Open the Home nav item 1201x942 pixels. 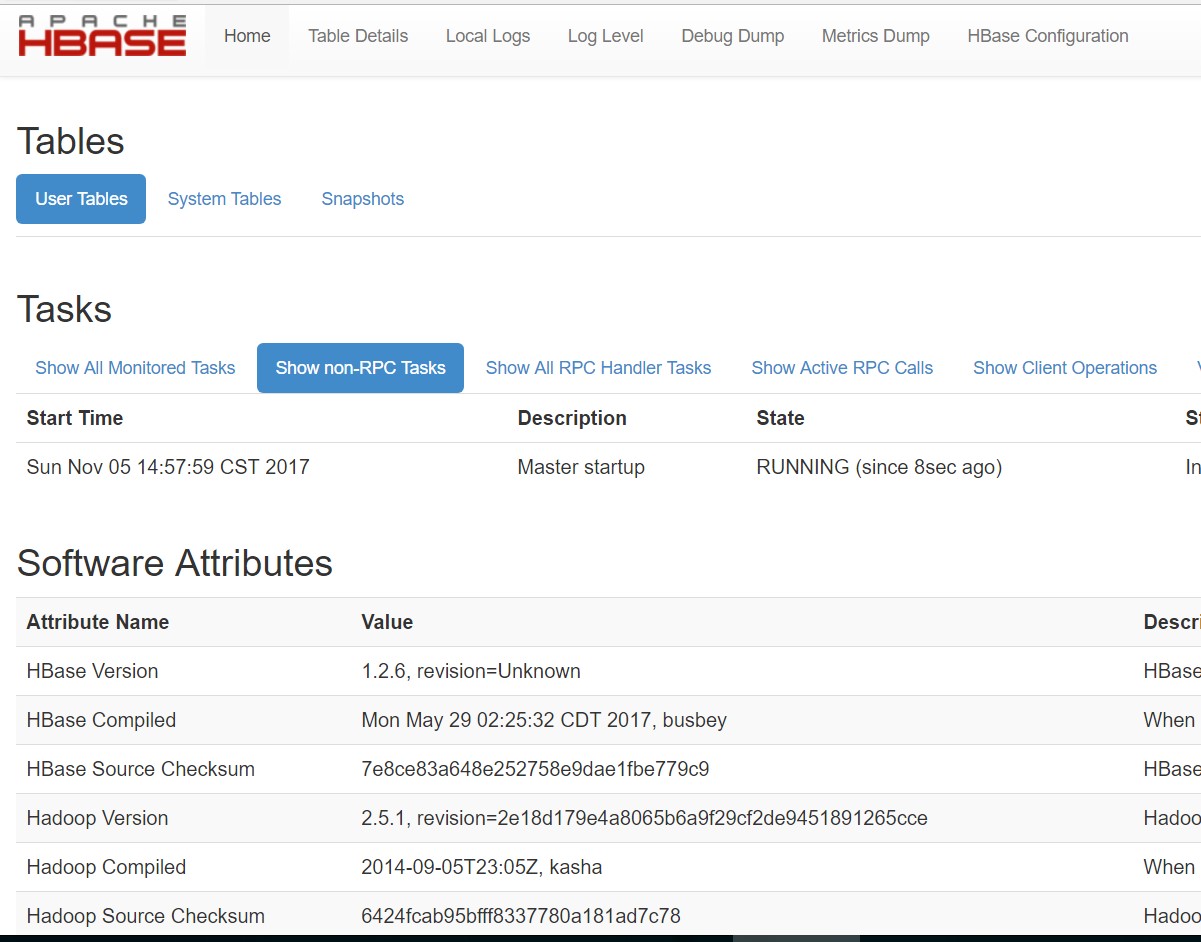pos(247,36)
